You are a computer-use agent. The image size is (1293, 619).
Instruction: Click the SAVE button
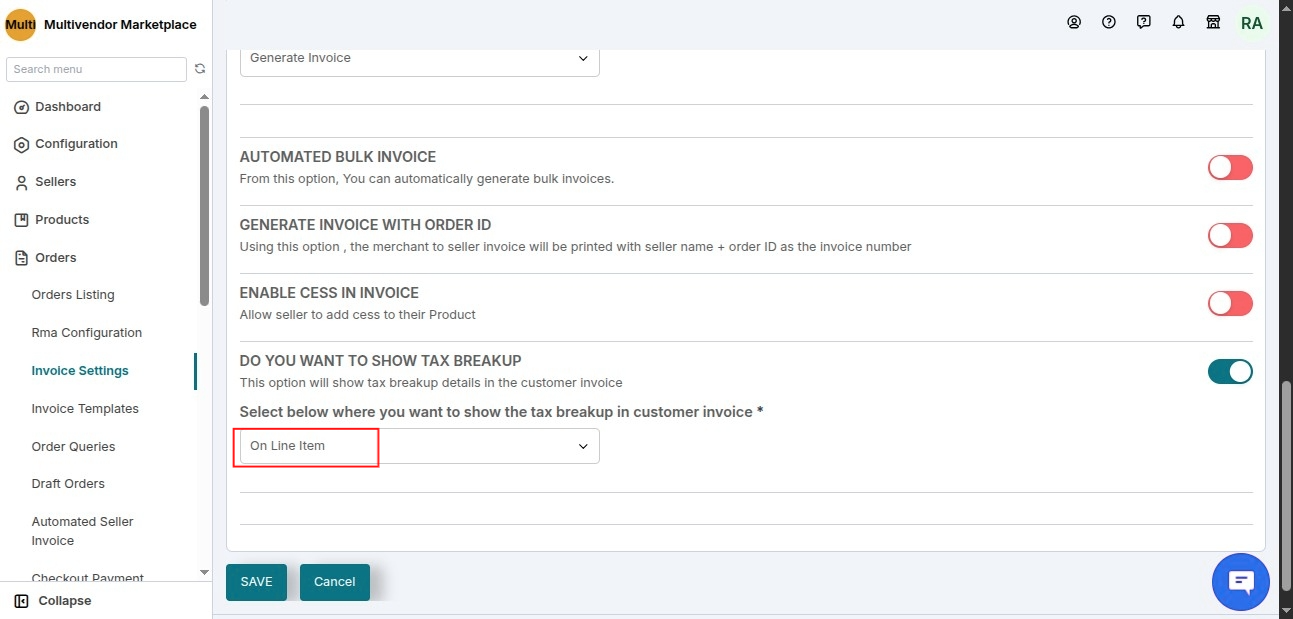coord(256,582)
